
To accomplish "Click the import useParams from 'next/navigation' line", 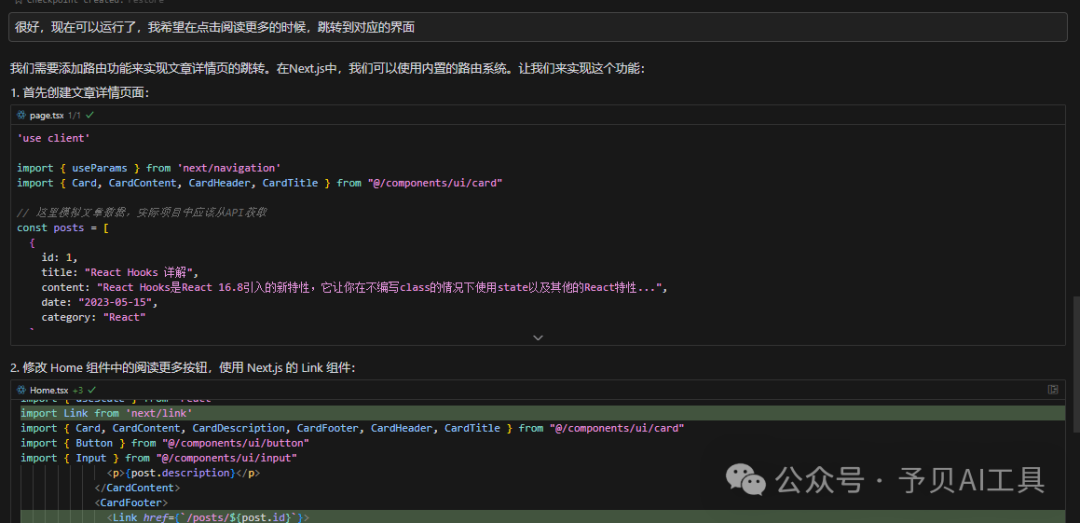I will 148,167.
